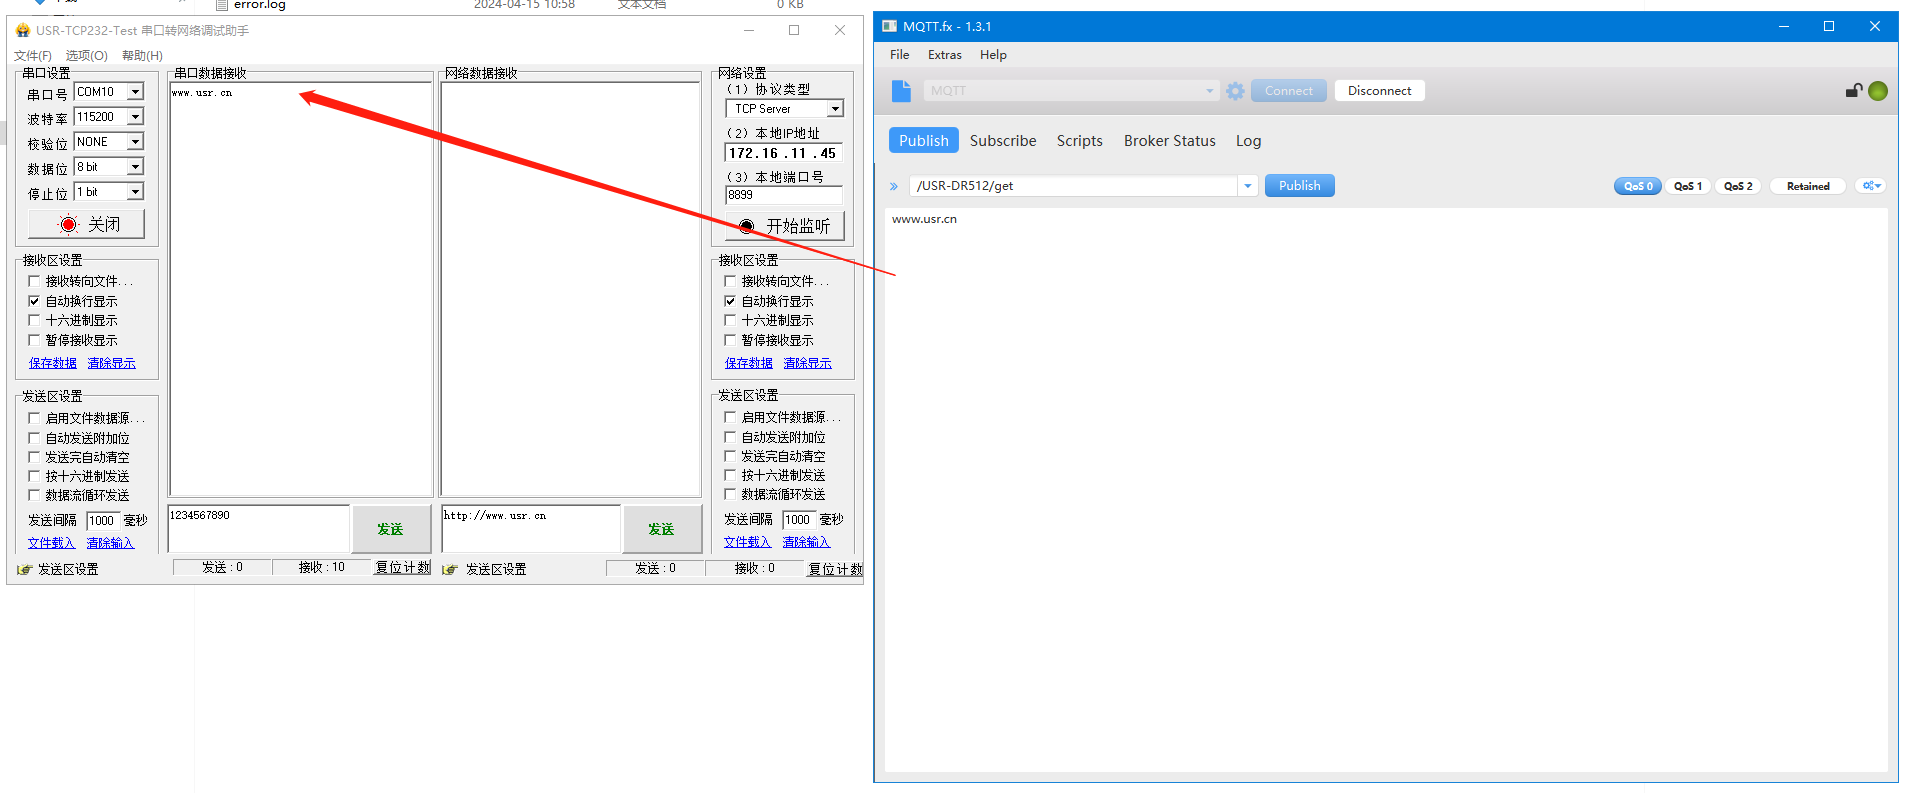1920x793 pixels.
Task: Expand the TCP Server protocol type dropdown
Action: (835, 109)
